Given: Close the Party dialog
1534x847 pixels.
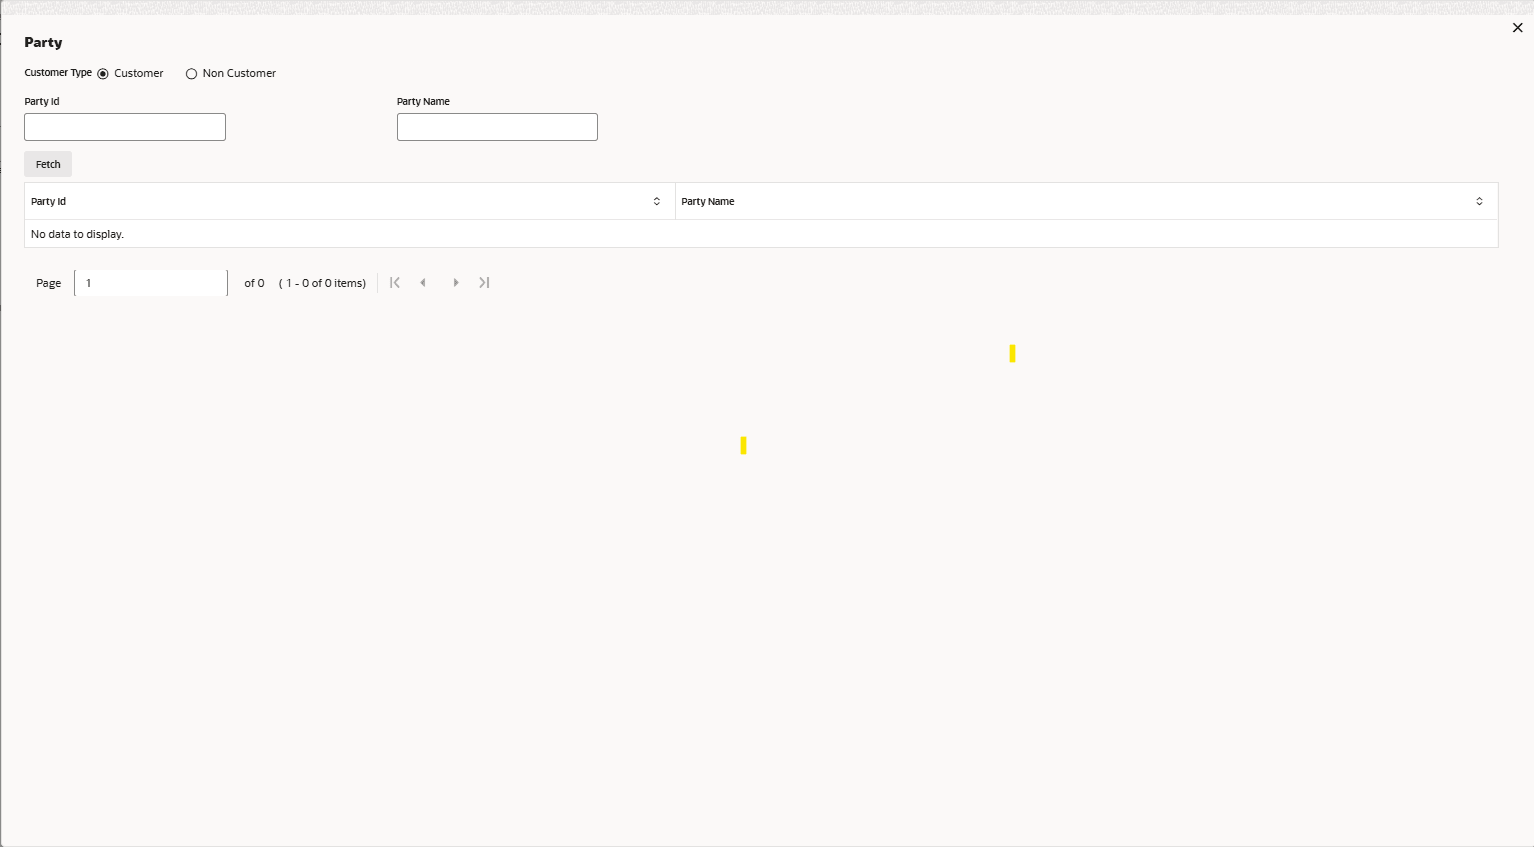Looking at the screenshot, I should (1517, 28).
